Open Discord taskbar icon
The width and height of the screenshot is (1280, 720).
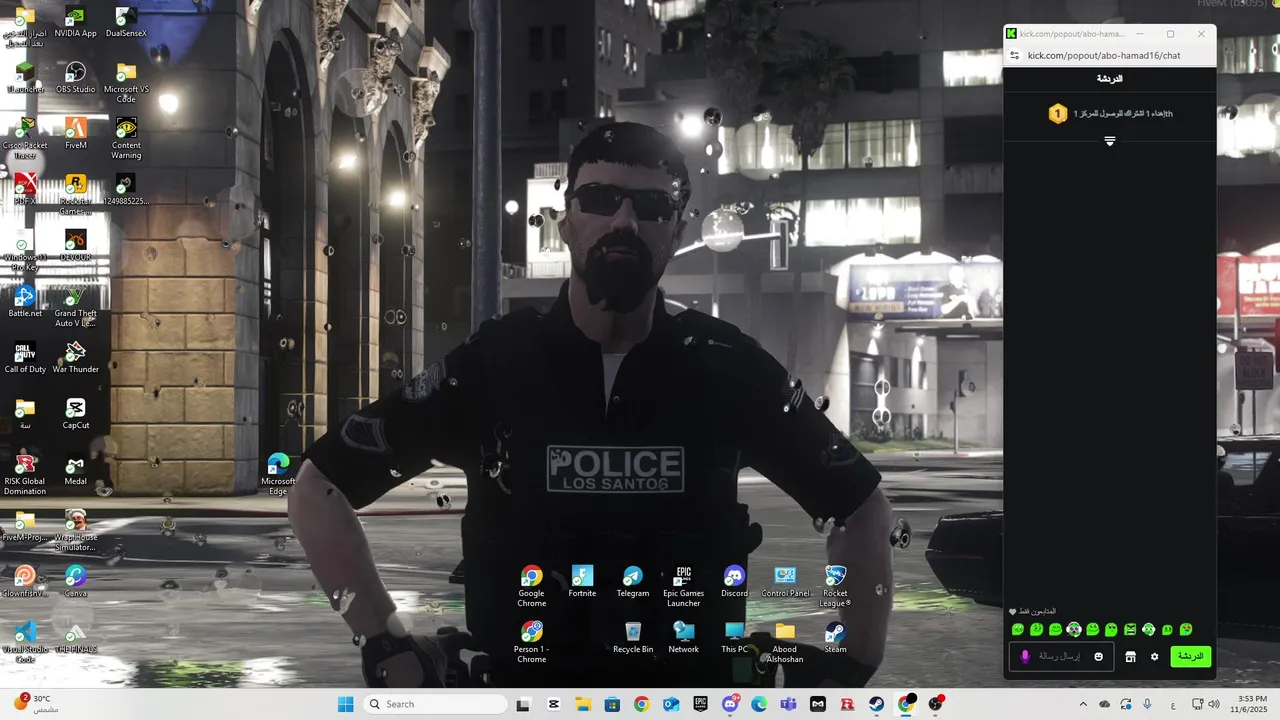(730, 704)
